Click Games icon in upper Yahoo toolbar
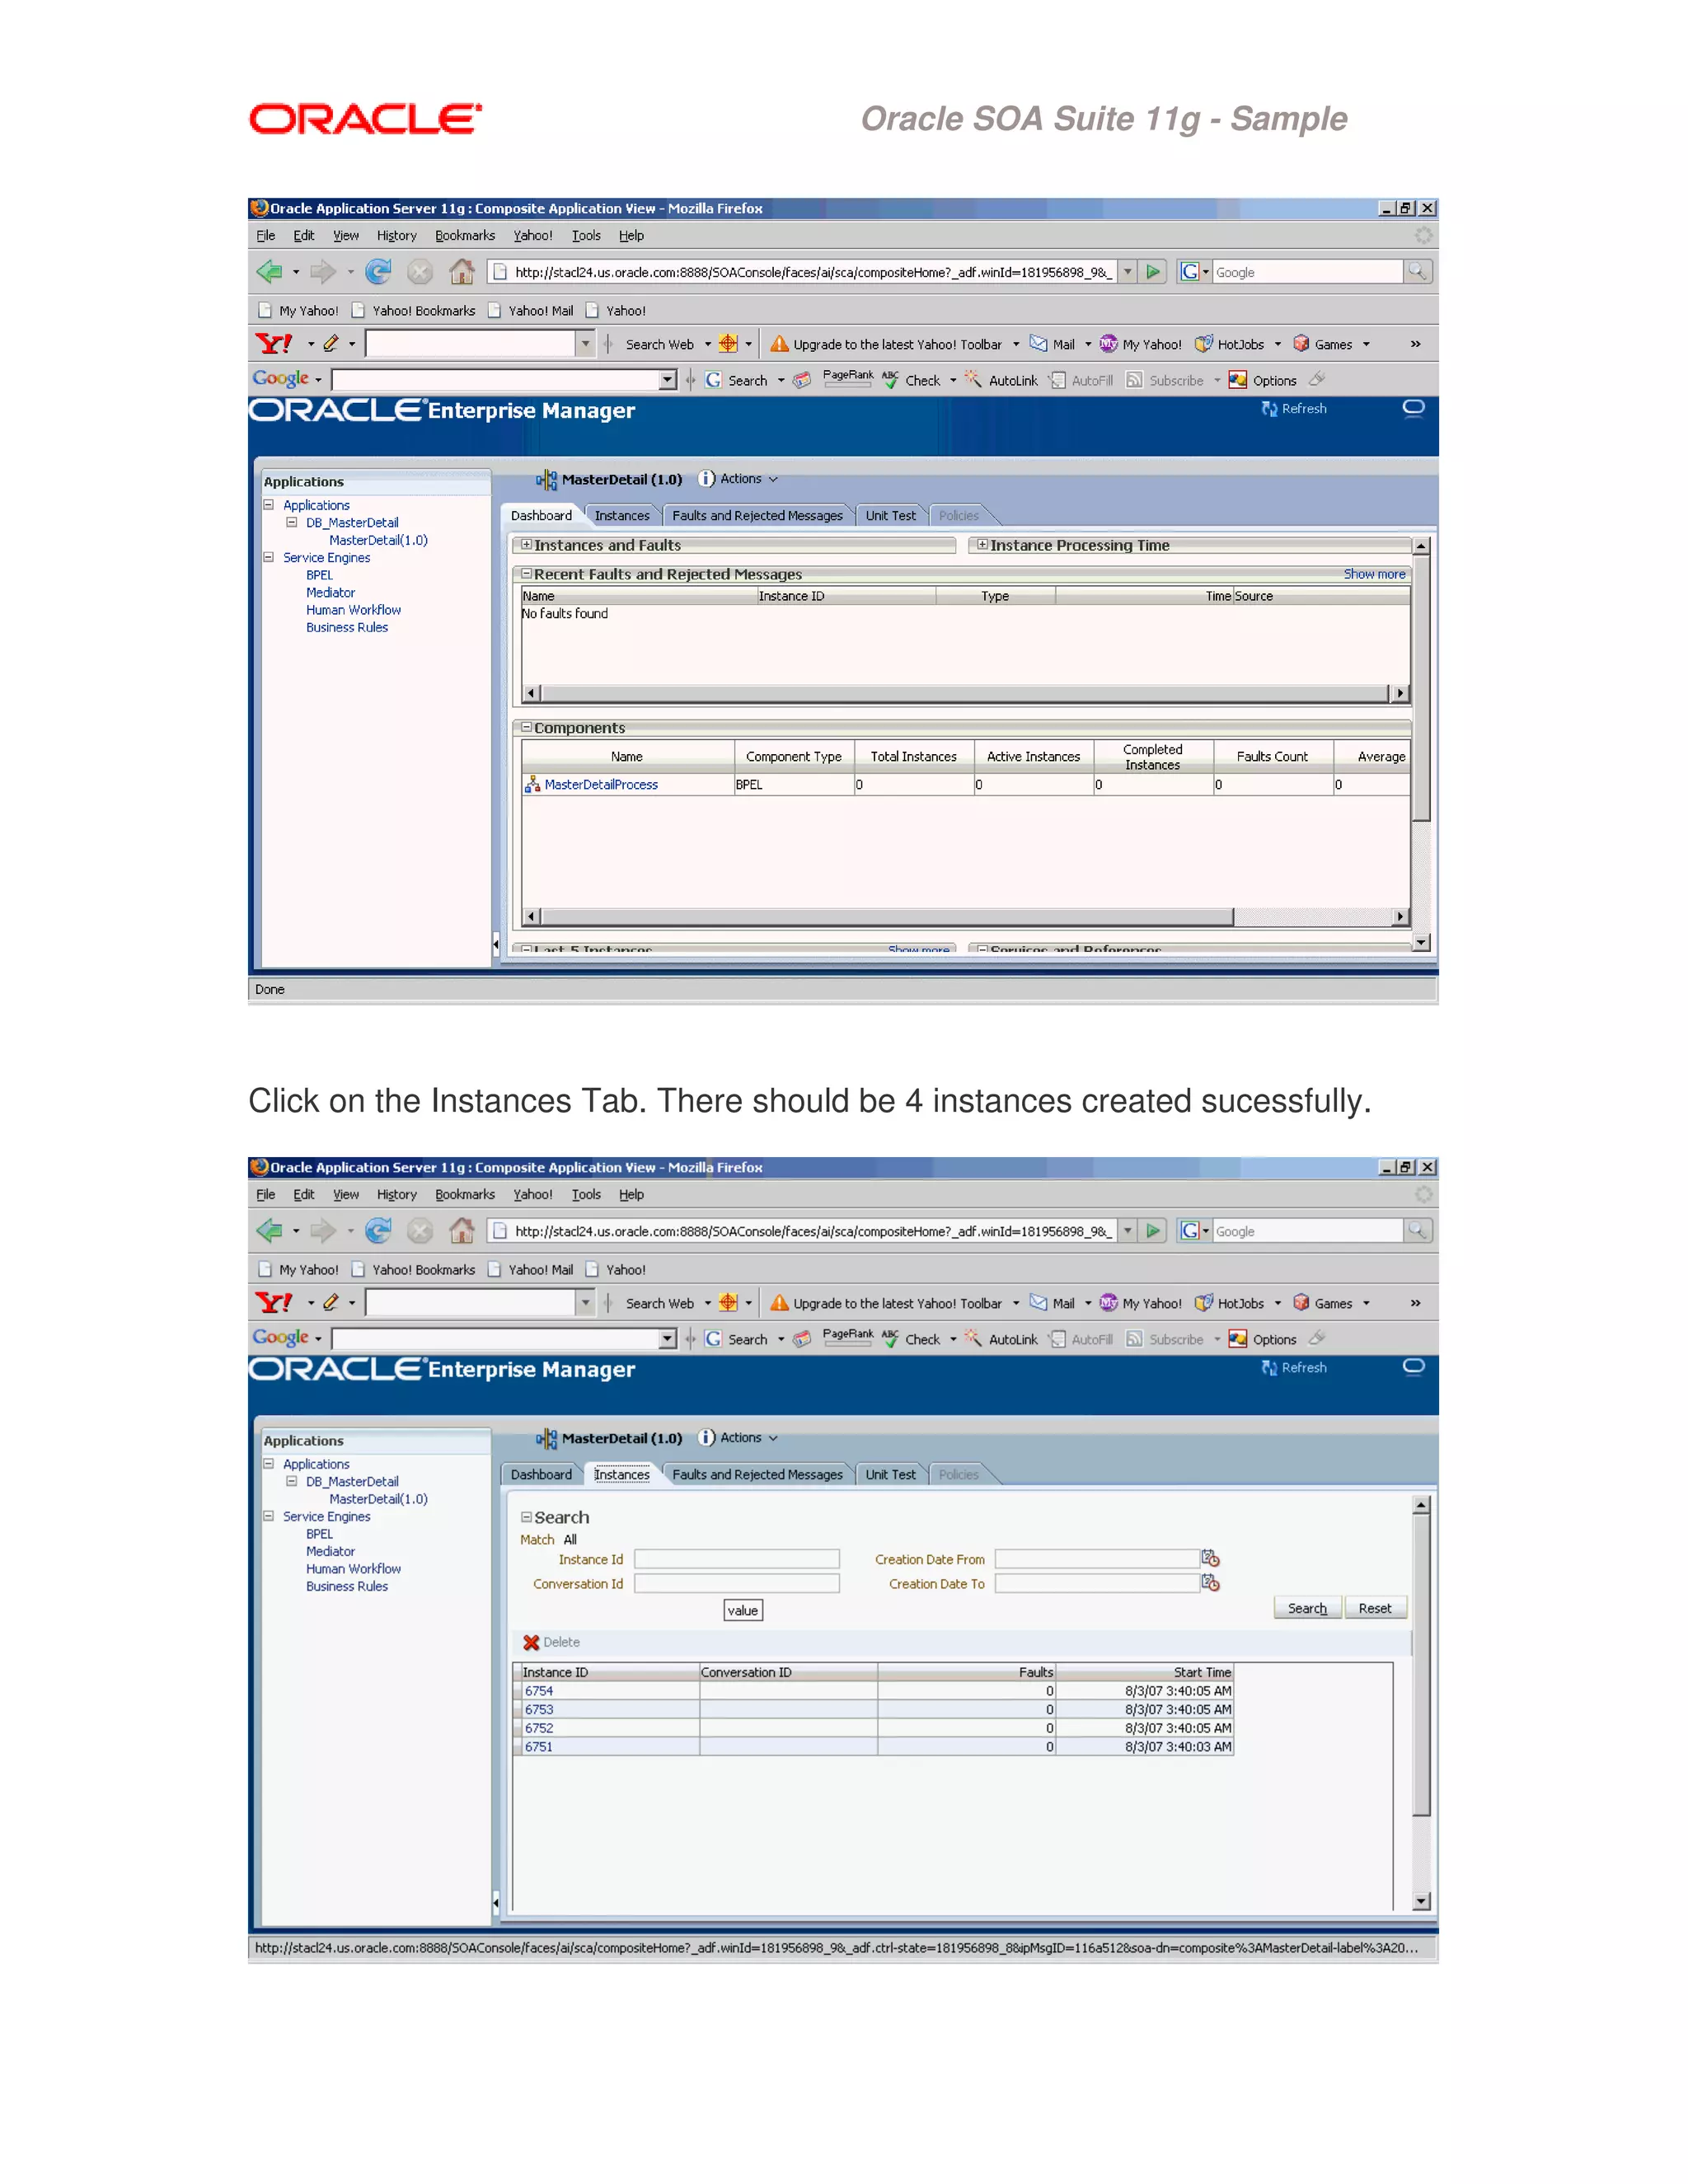This screenshot has height=2184, width=1688. (x=1301, y=343)
